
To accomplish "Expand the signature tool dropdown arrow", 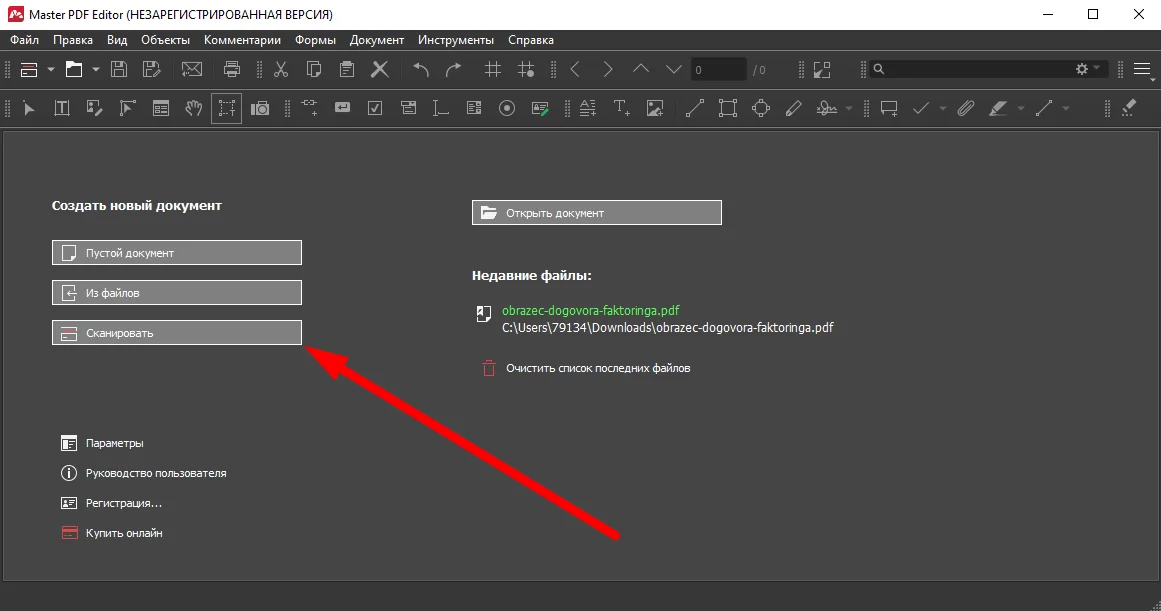I will [x=849, y=108].
